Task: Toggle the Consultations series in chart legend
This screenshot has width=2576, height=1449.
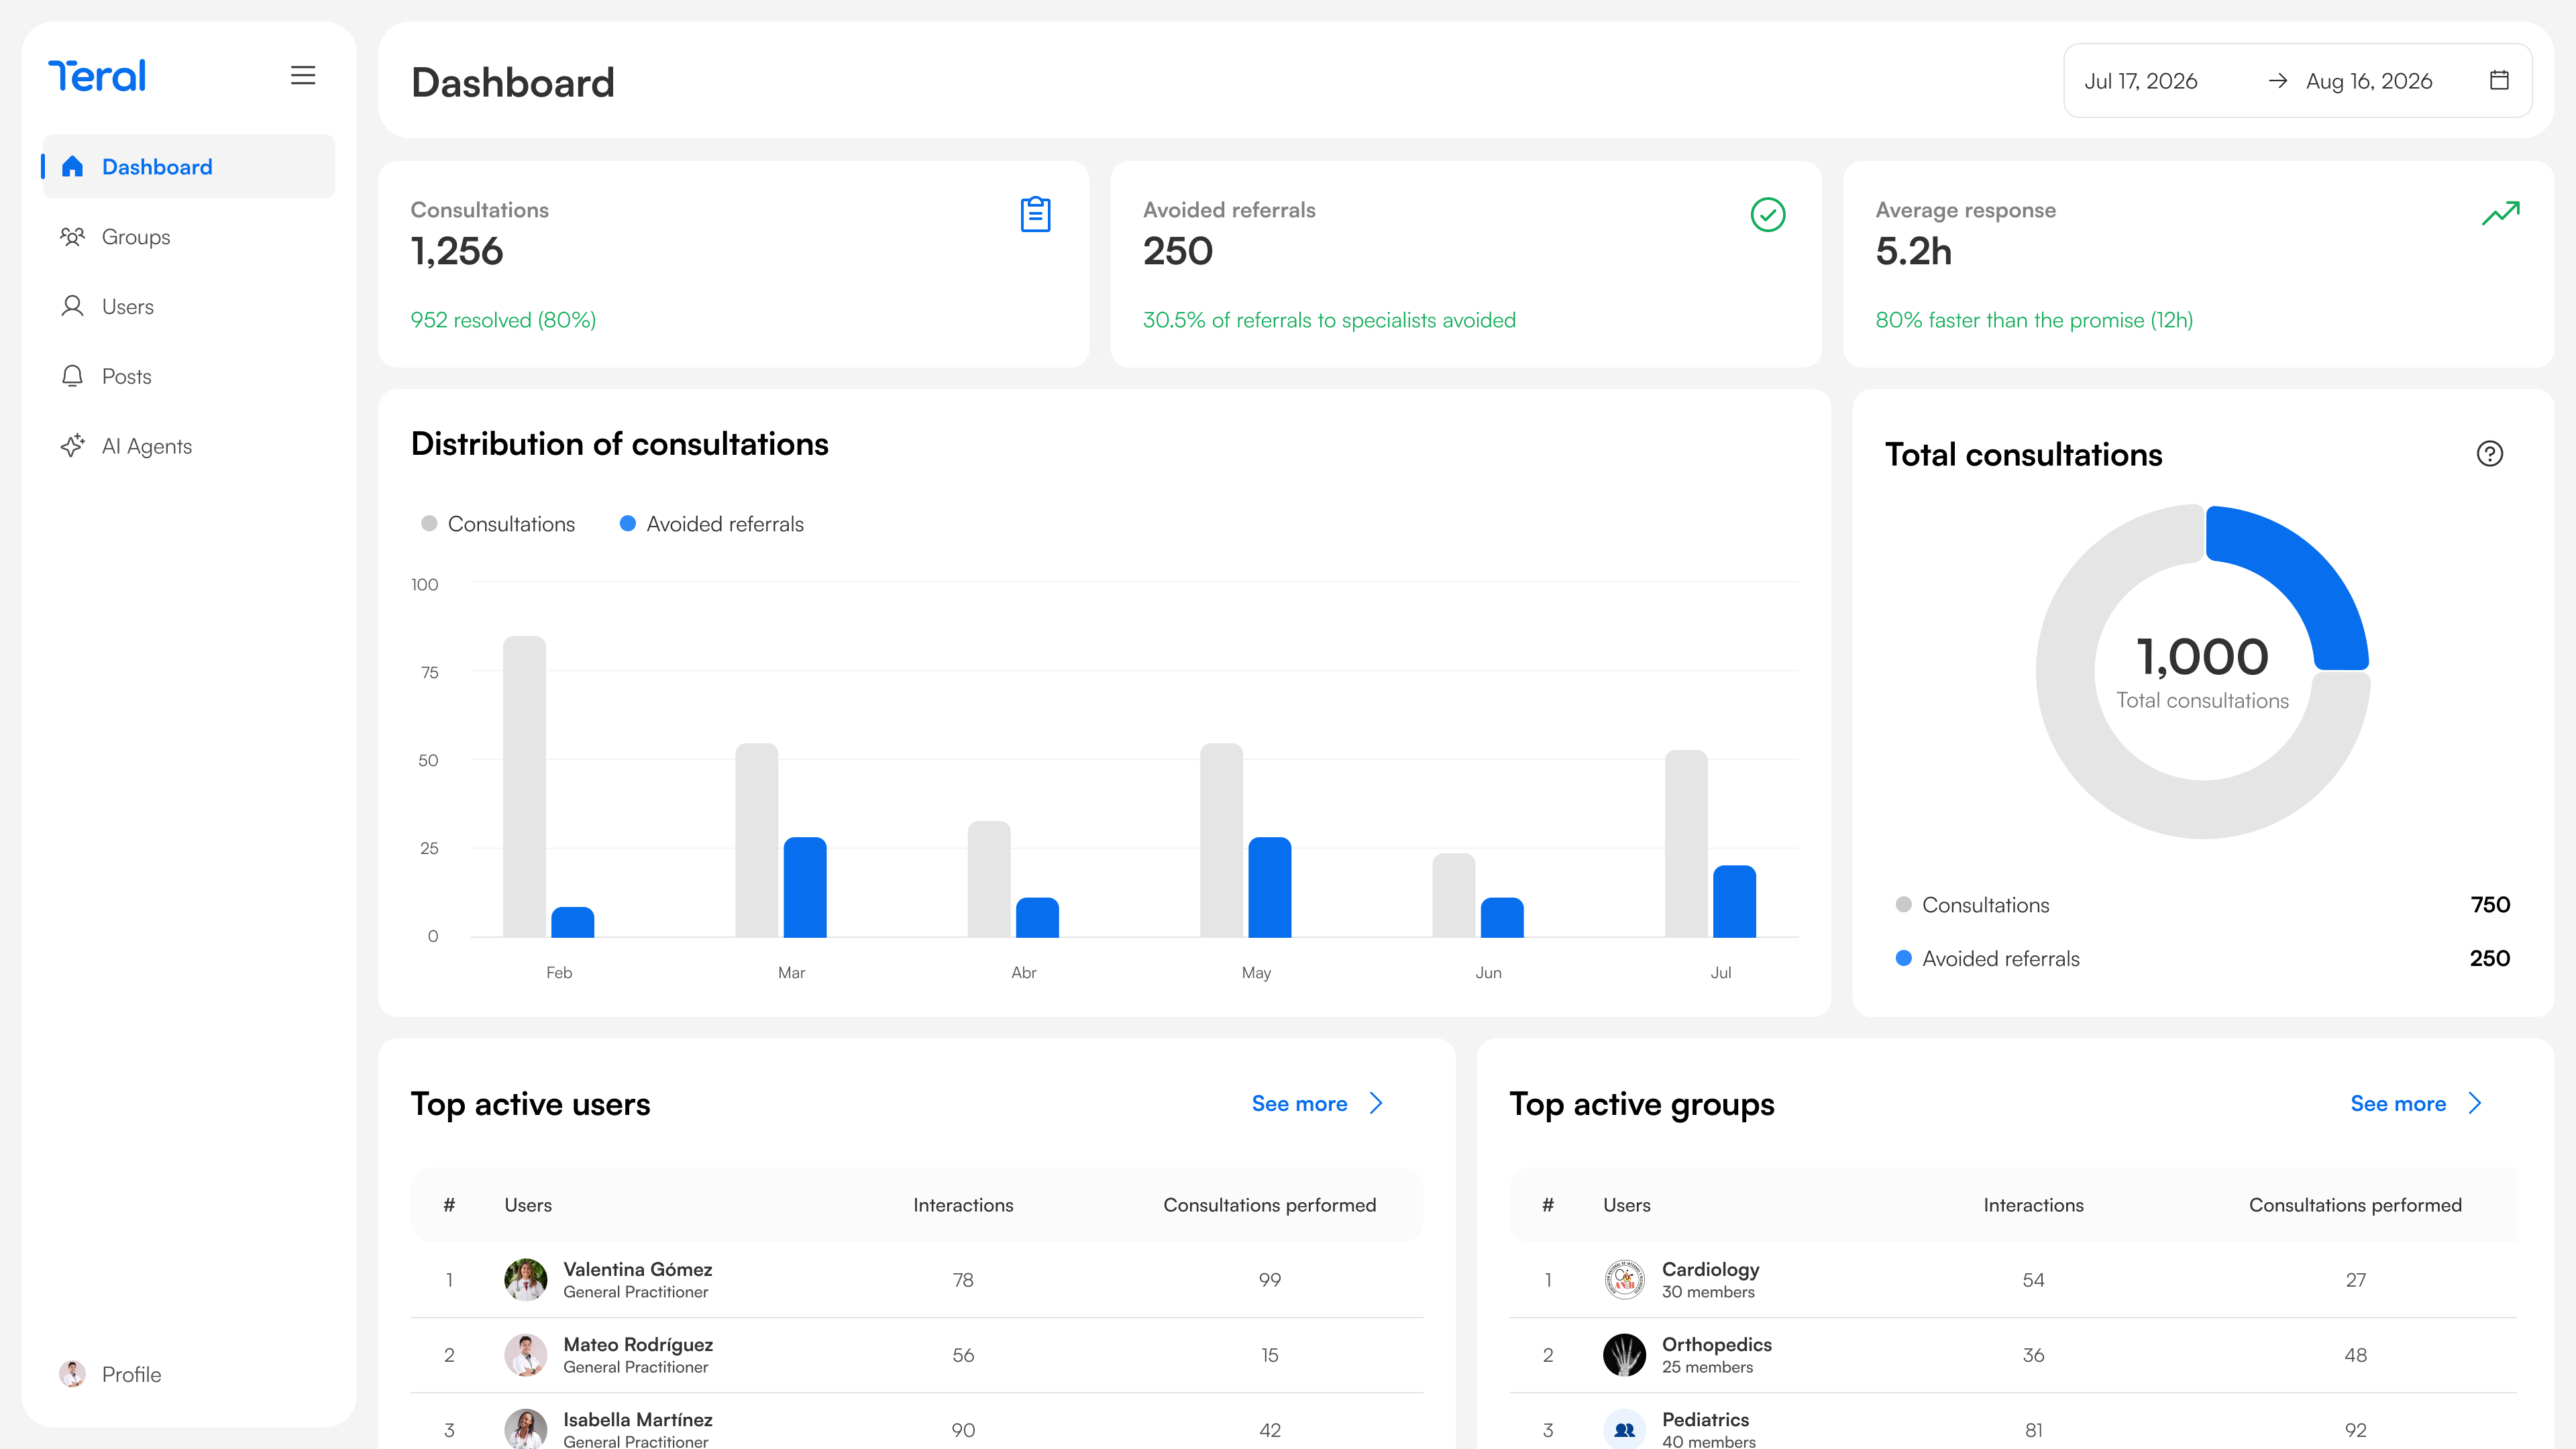Action: coord(498,524)
